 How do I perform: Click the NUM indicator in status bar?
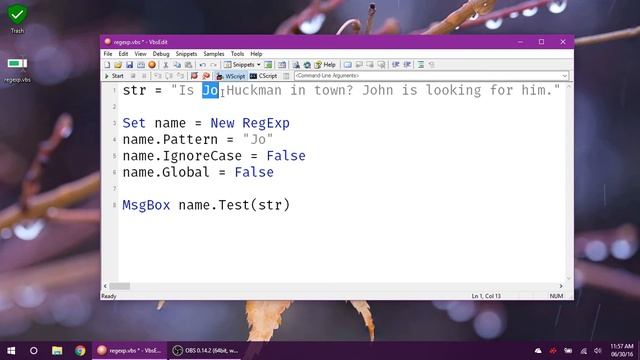pyautogui.click(x=556, y=296)
